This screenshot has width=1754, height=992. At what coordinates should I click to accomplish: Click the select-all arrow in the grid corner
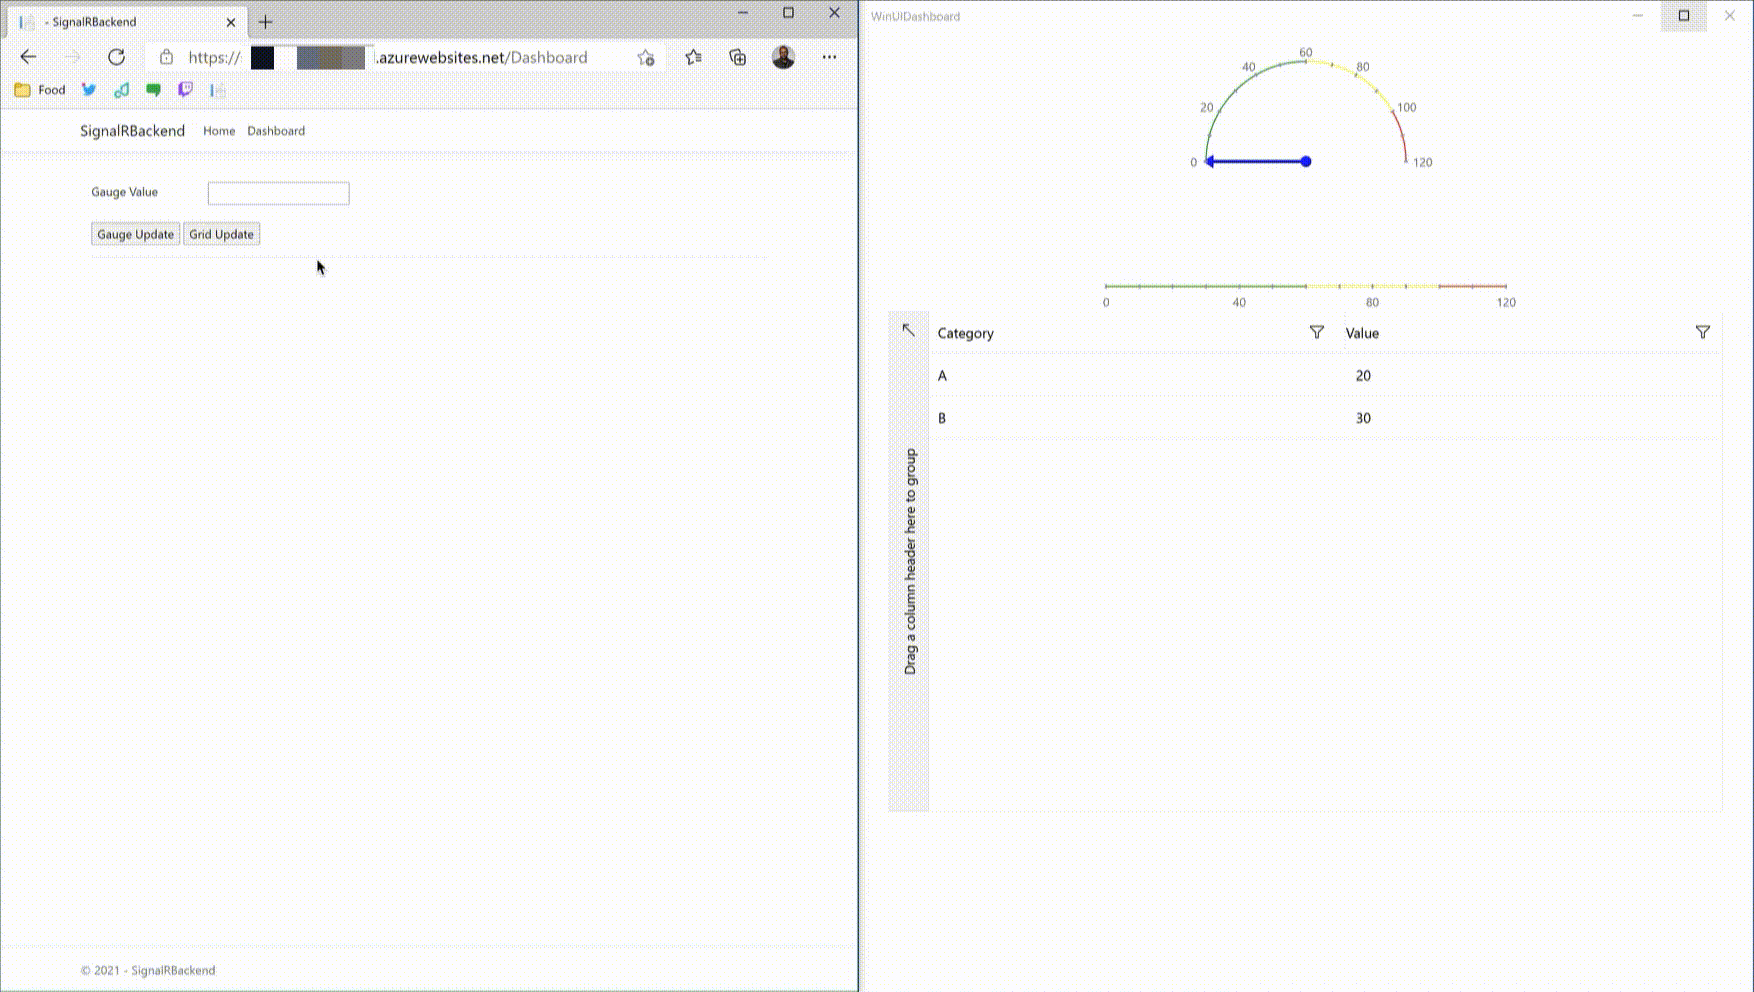click(x=908, y=328)
